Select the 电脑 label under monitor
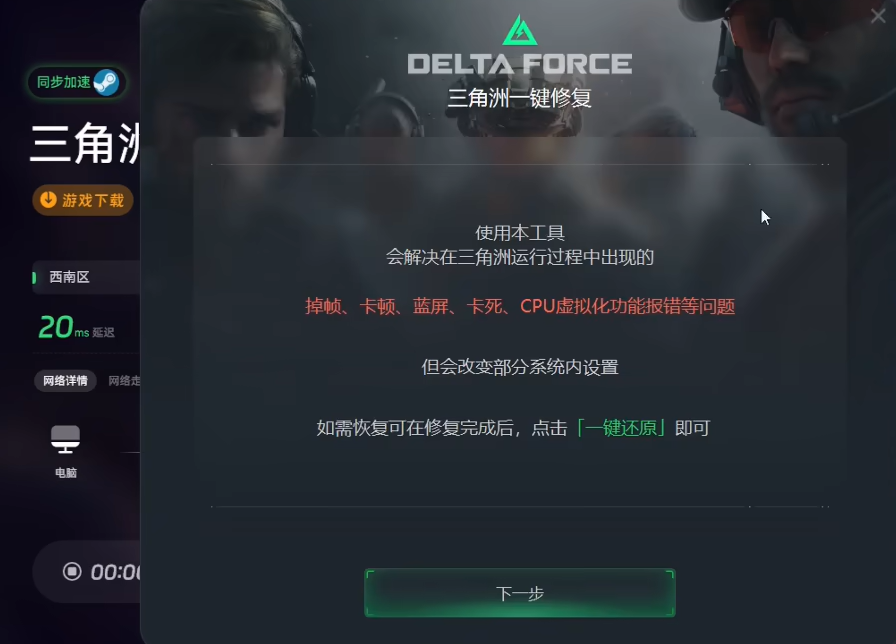This screenshot has height=644, width=896. pos(66,473)
